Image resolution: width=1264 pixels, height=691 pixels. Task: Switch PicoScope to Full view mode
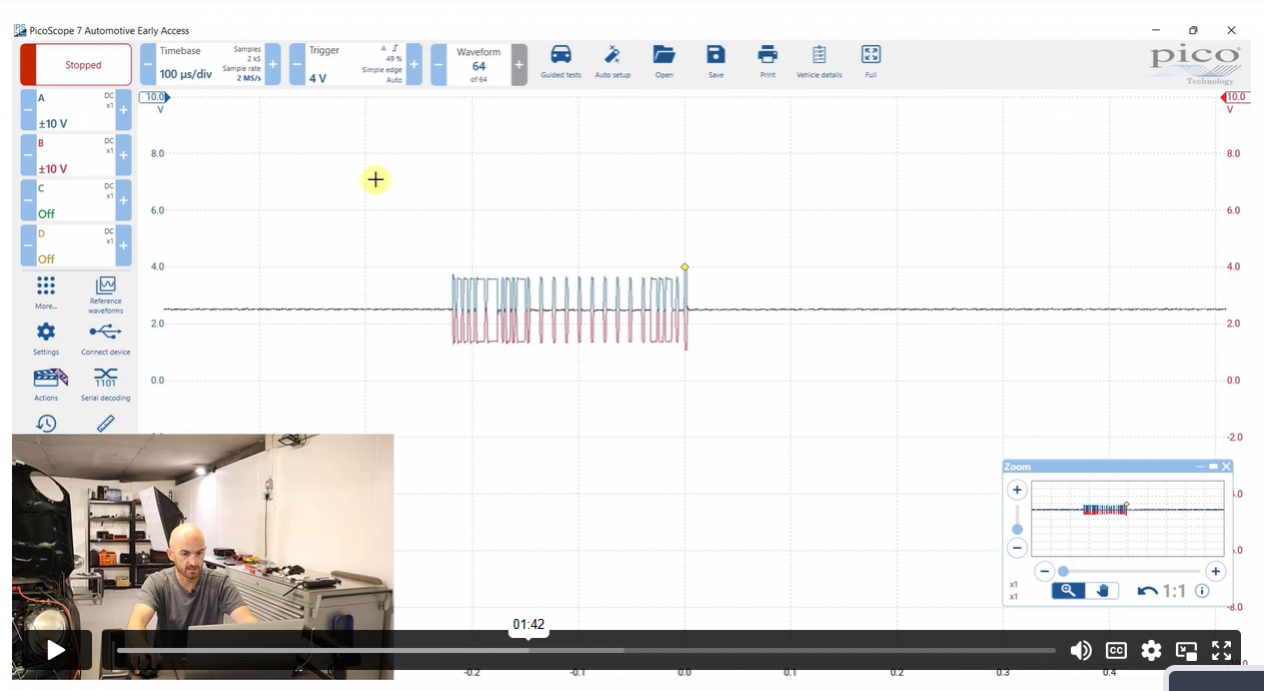tap(871, 62)
